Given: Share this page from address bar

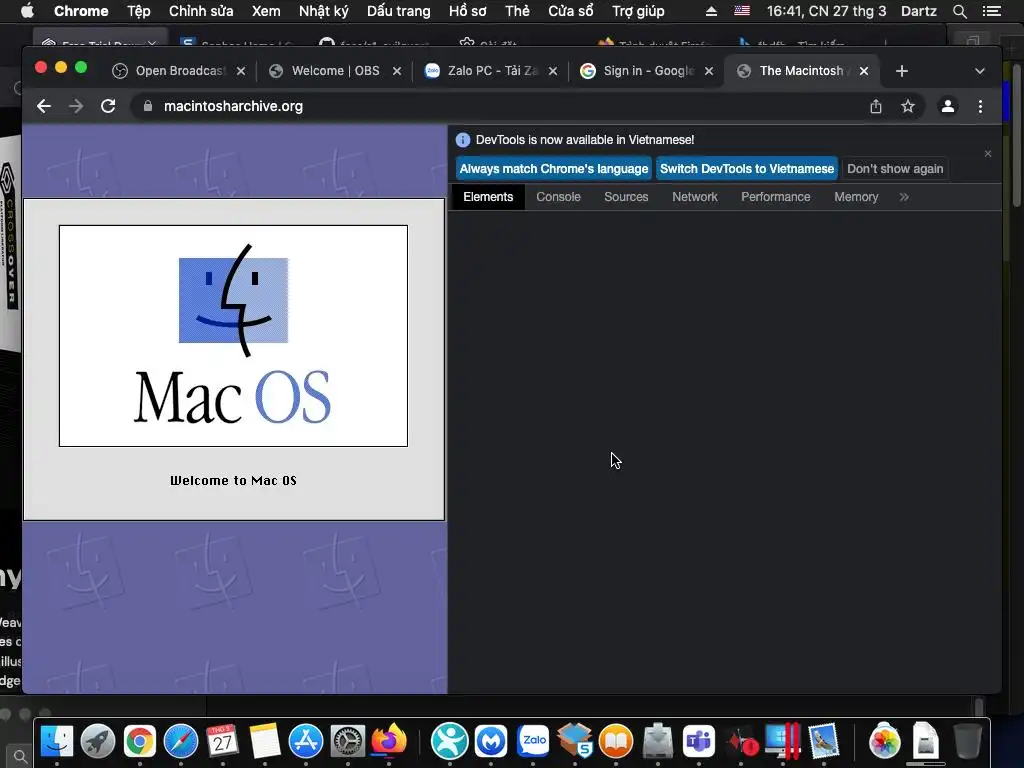Looking at the screenshot, I should point(876,106).
